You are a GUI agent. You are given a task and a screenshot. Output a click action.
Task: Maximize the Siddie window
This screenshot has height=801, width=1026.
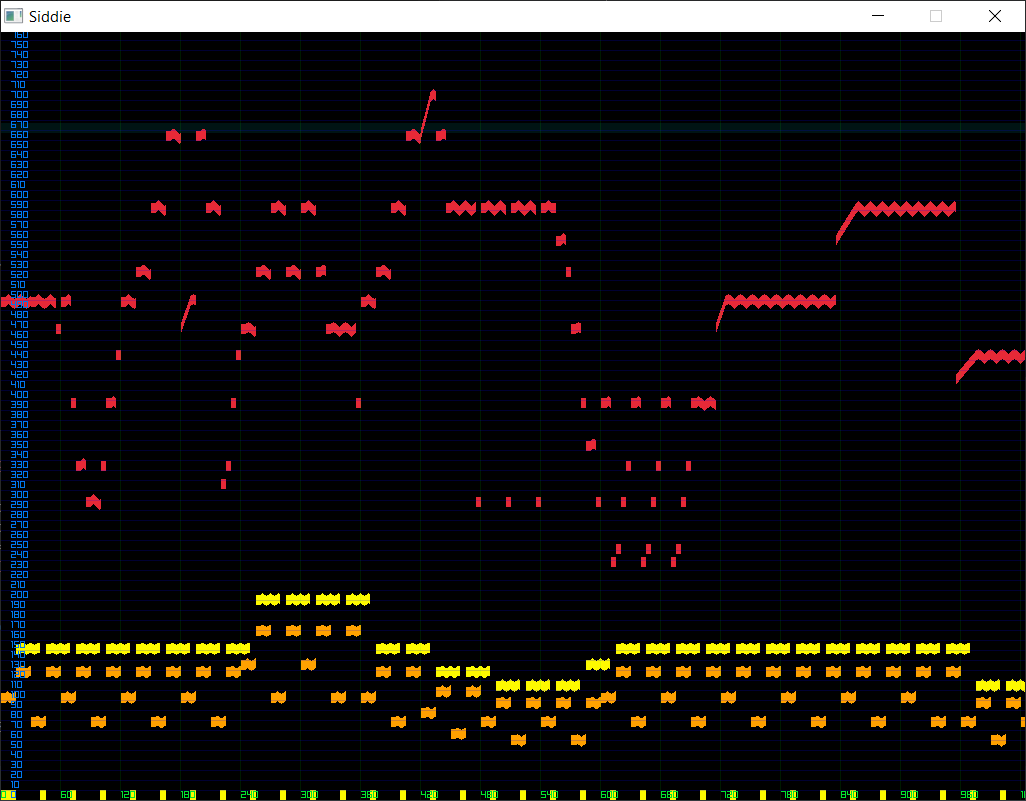(x=936, y=16)
